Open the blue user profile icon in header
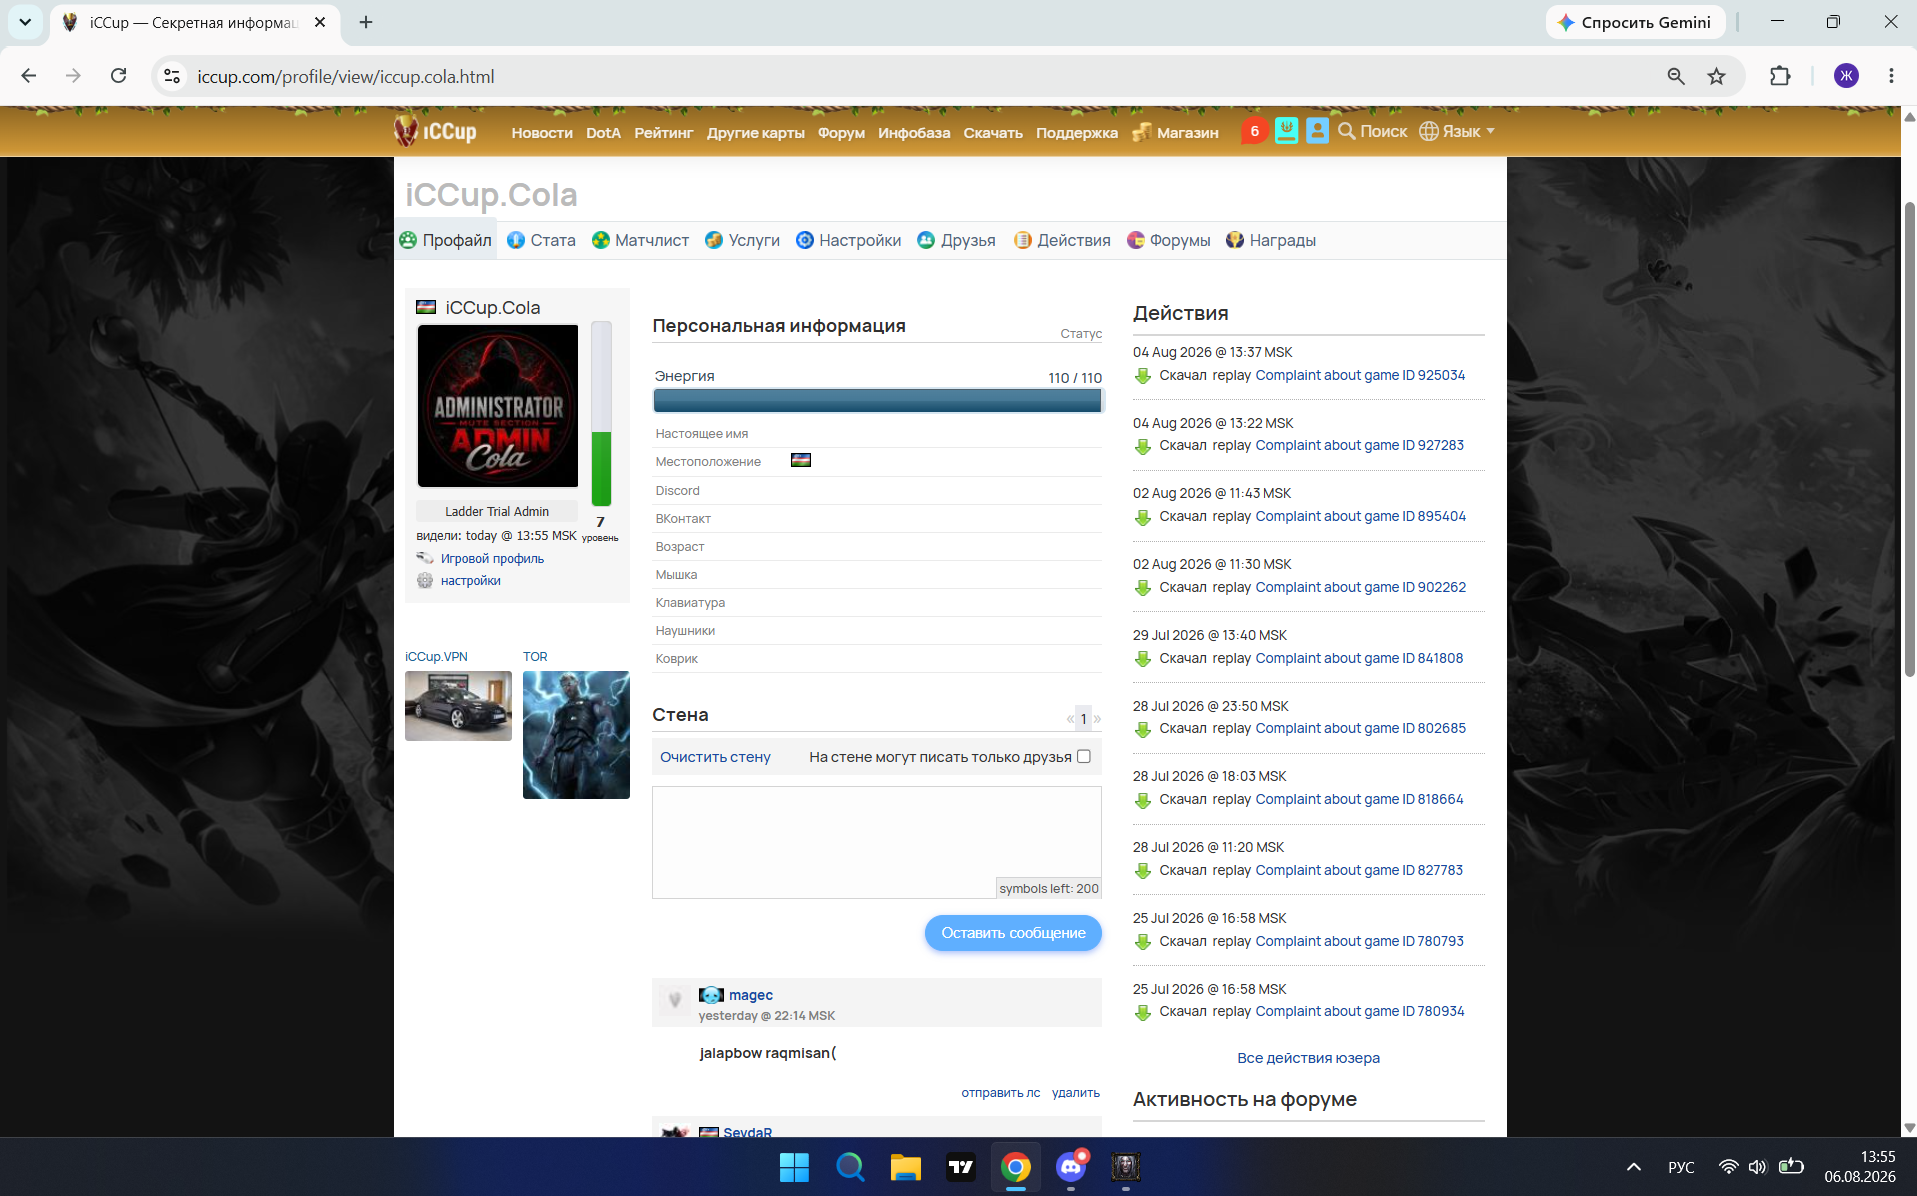 [1317, 131]
